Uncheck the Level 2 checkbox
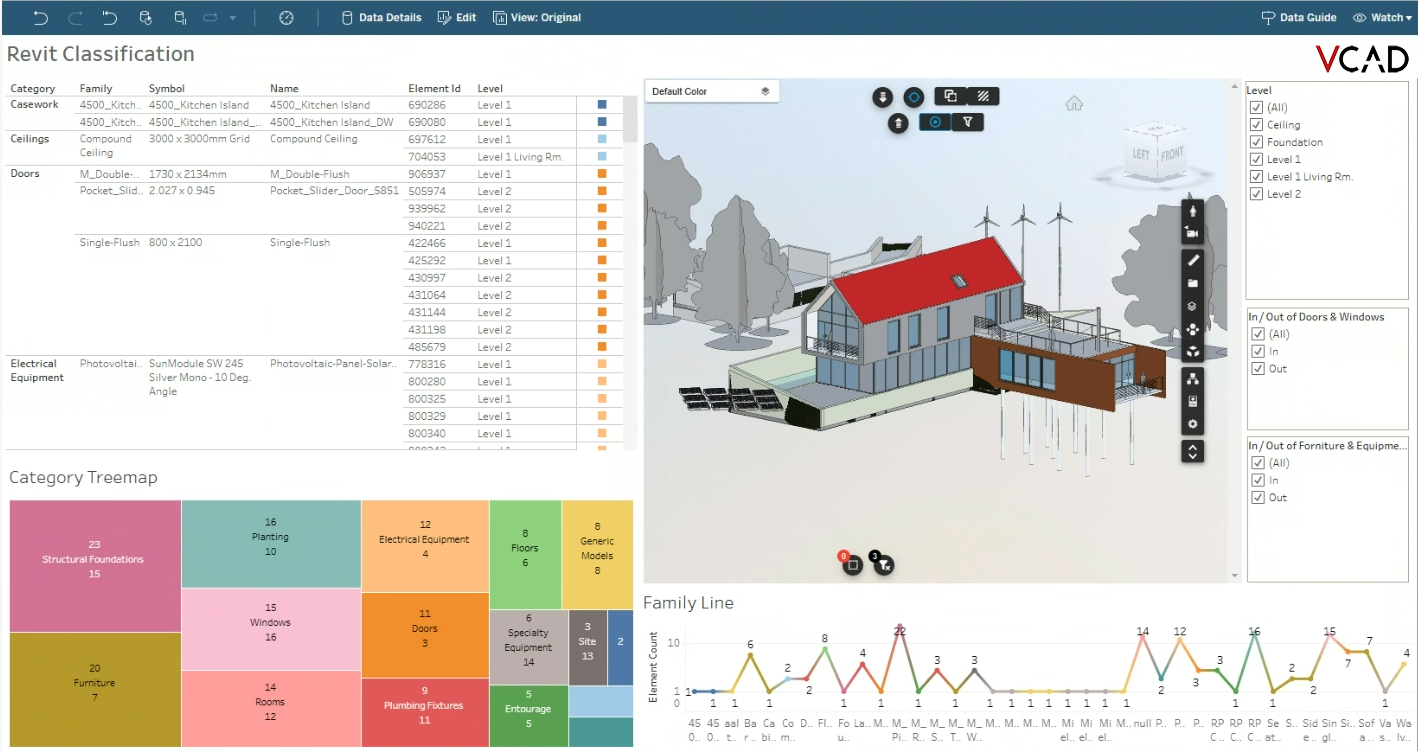 click(x=1256, y=194)
